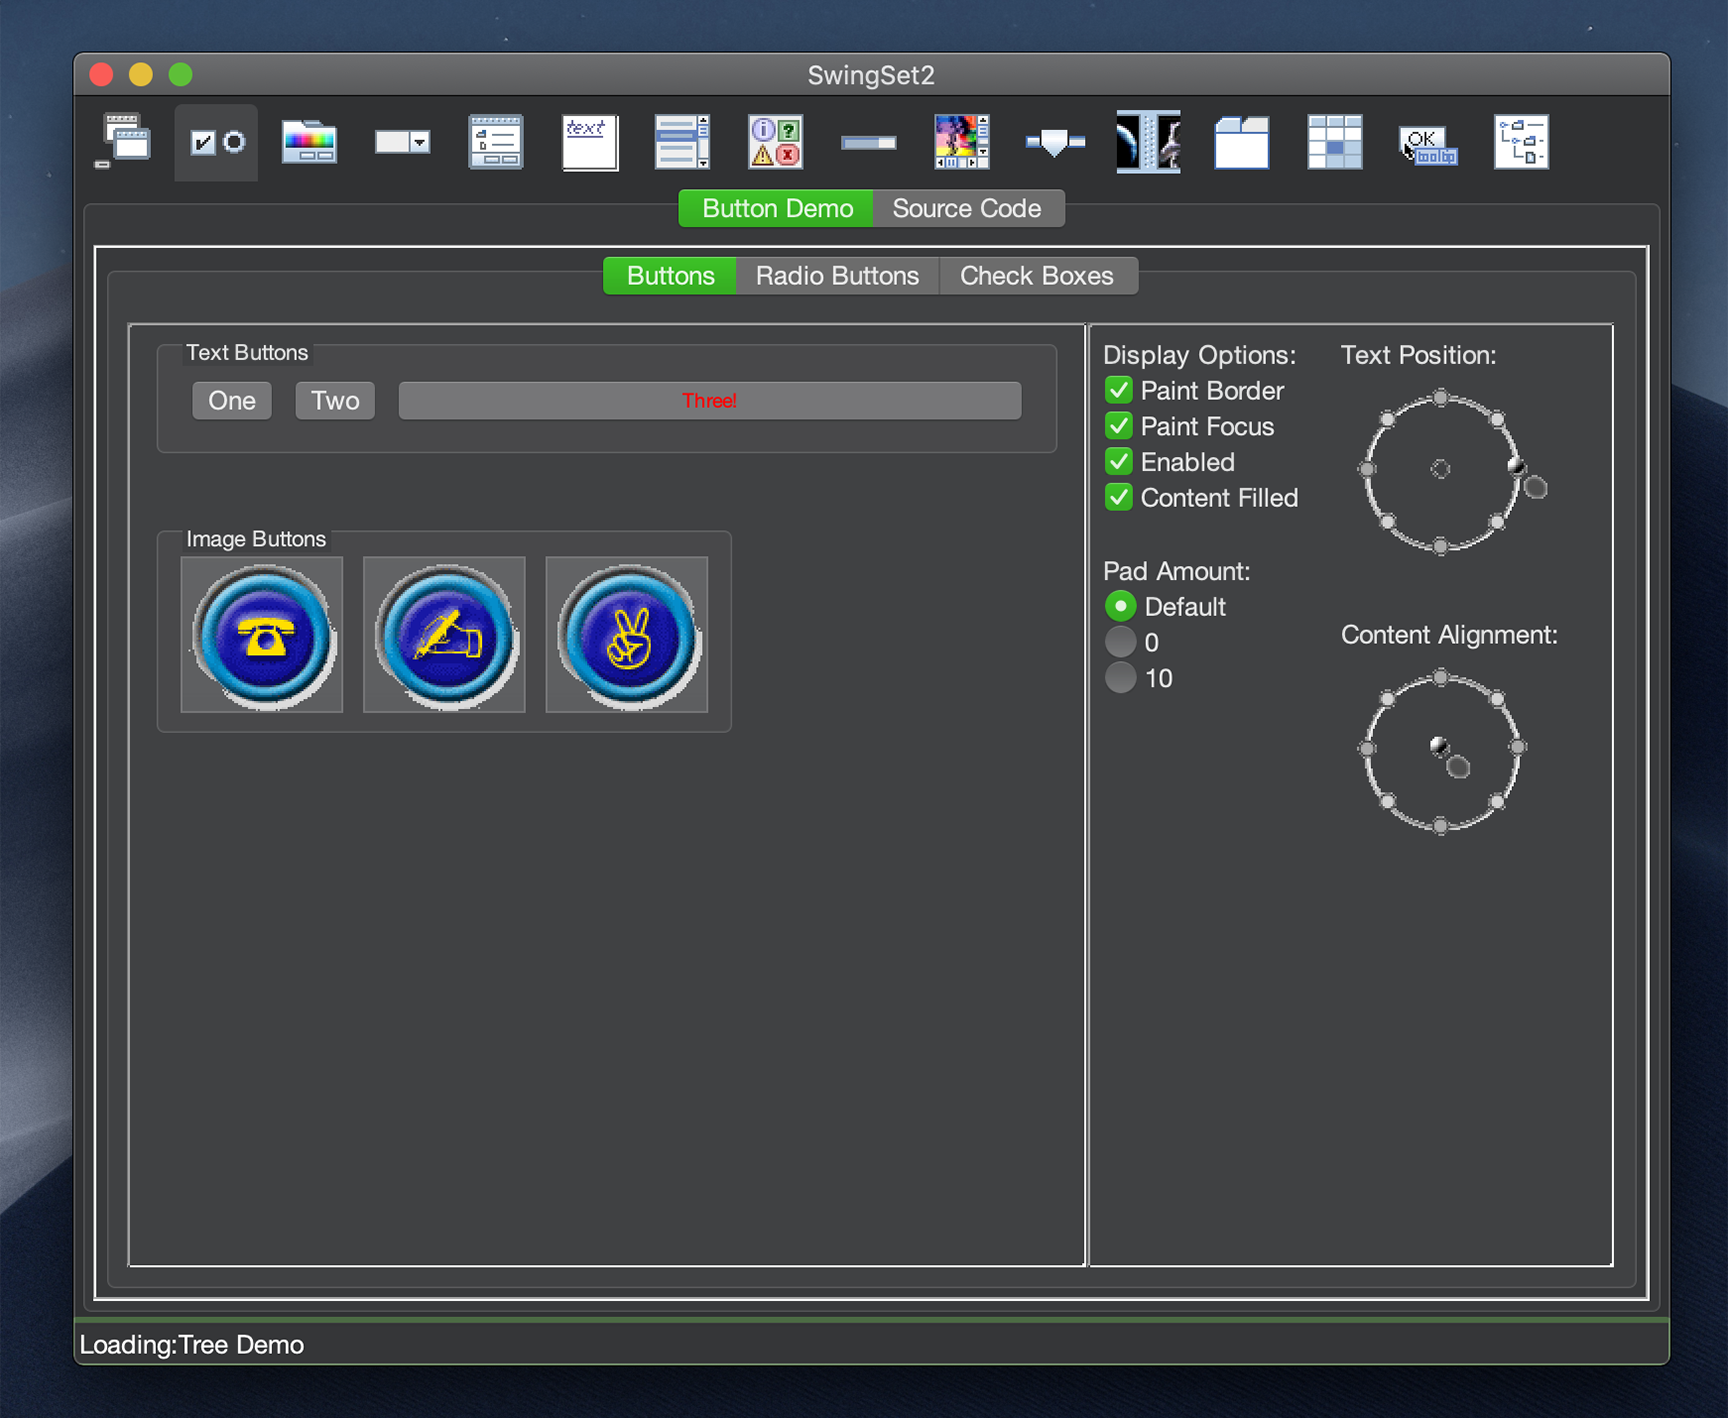Open the Split Pane demo icon
Viewport: 1728px width, 1418px height.
pyautogui.click(x=1148, y=141)
